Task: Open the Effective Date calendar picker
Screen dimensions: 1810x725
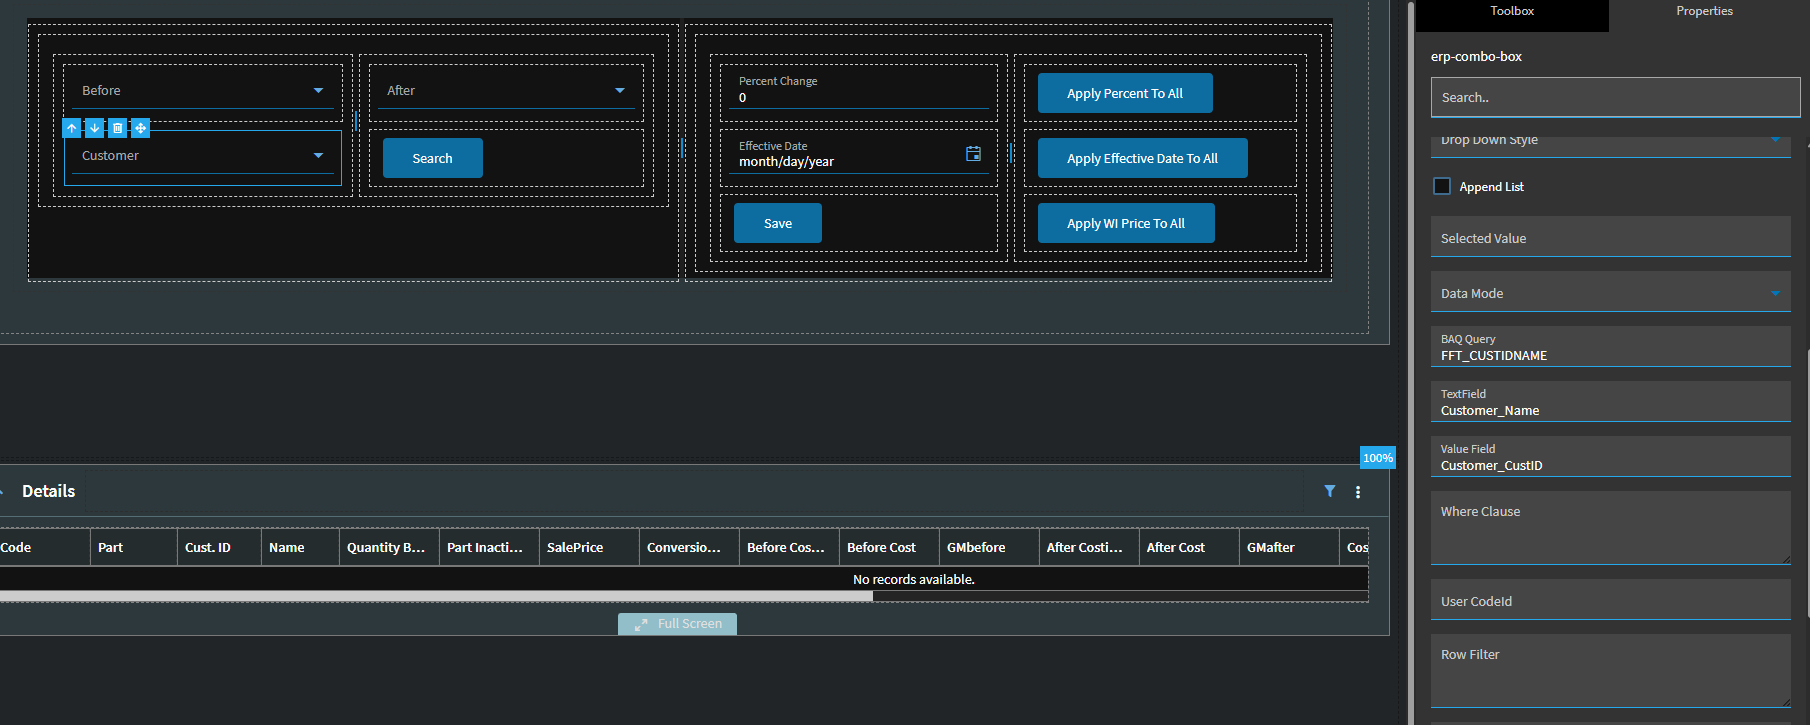Action: click(x=973, y=154)
